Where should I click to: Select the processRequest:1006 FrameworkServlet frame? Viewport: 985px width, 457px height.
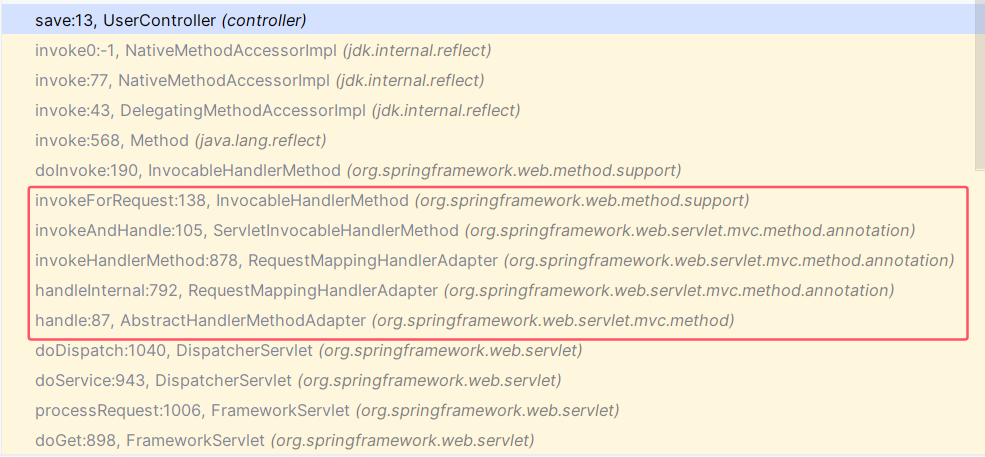pyautogui.click(x=192, y=410)
